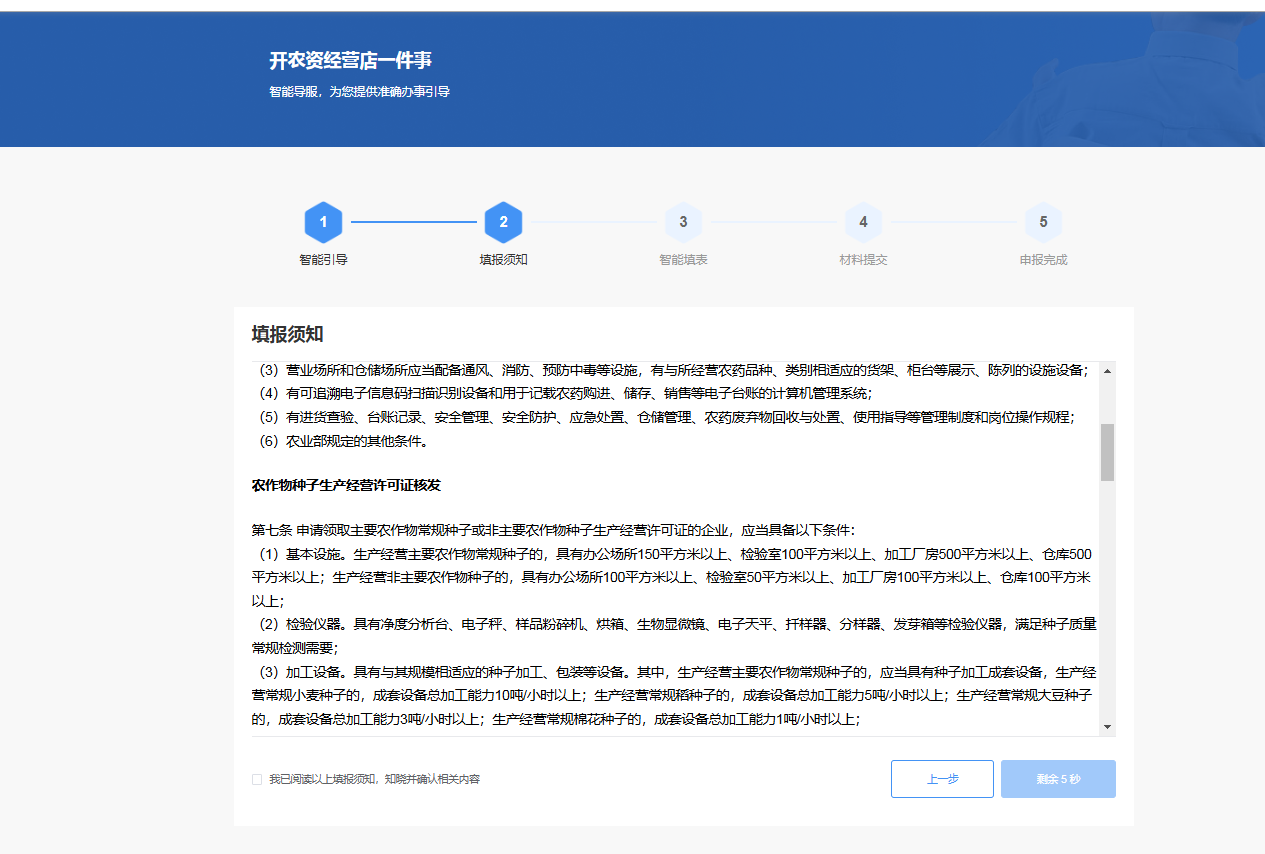Go back with the 上一步 button
Image resolution: width=1265 pixels, height=854 pixels.
942,779
